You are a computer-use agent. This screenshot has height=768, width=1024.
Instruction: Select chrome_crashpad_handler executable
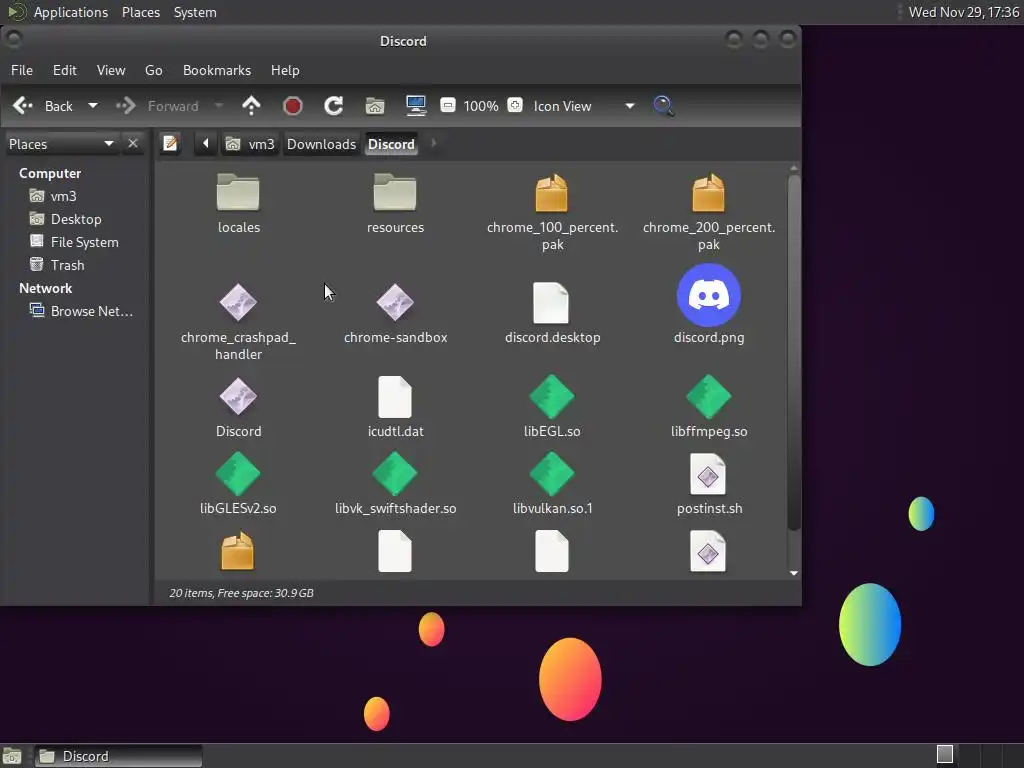click(x=238, y=321)
